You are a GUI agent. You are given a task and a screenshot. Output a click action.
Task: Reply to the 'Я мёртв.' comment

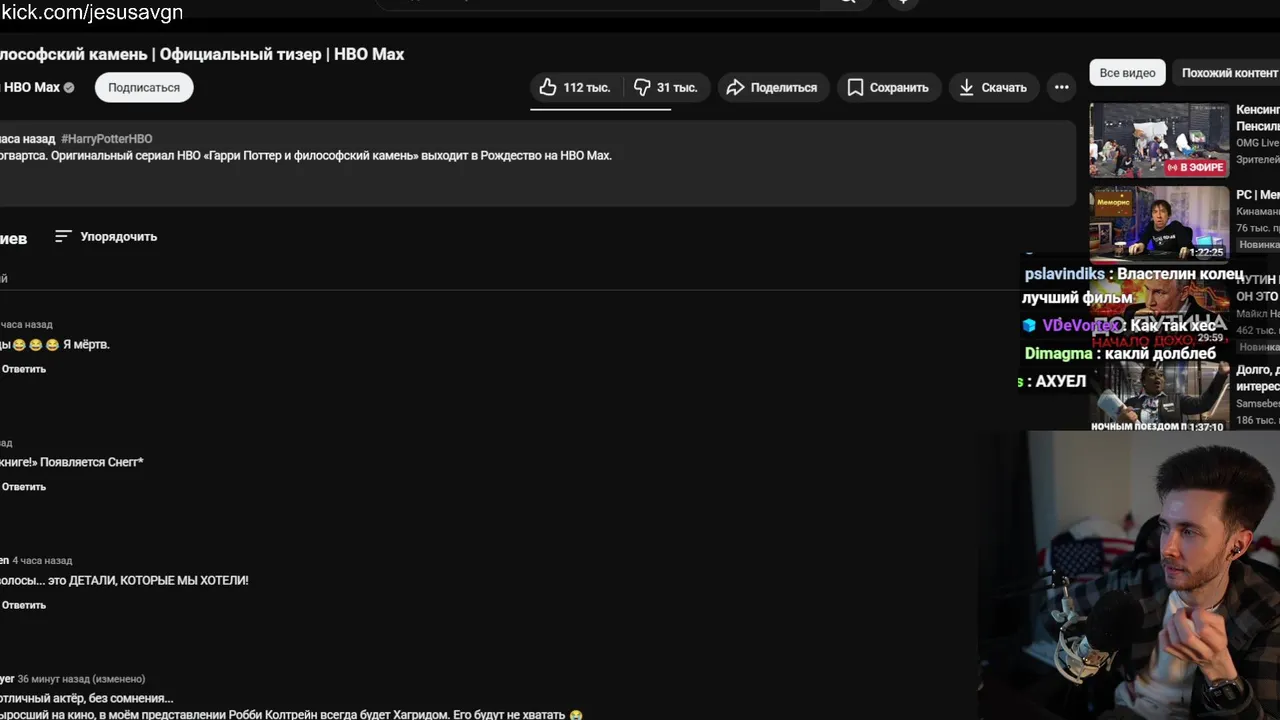click(x=24, y=369)
